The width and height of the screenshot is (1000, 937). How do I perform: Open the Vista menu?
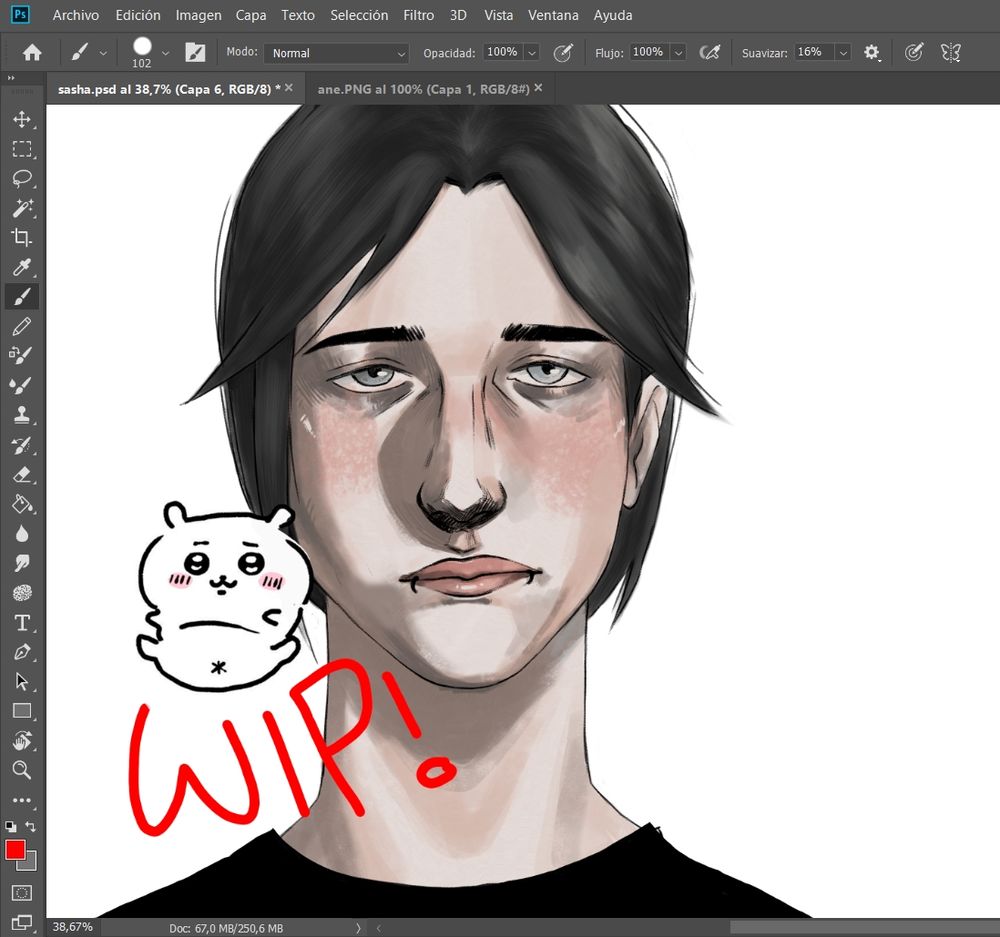(x=498, y=15)
